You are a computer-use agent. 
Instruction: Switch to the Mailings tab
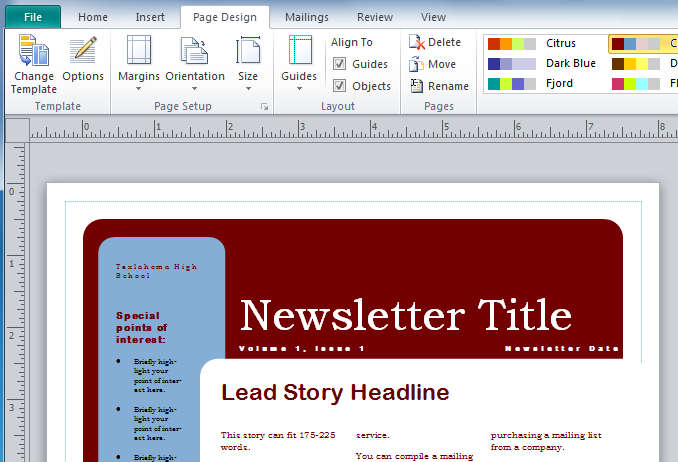point(306,17)
